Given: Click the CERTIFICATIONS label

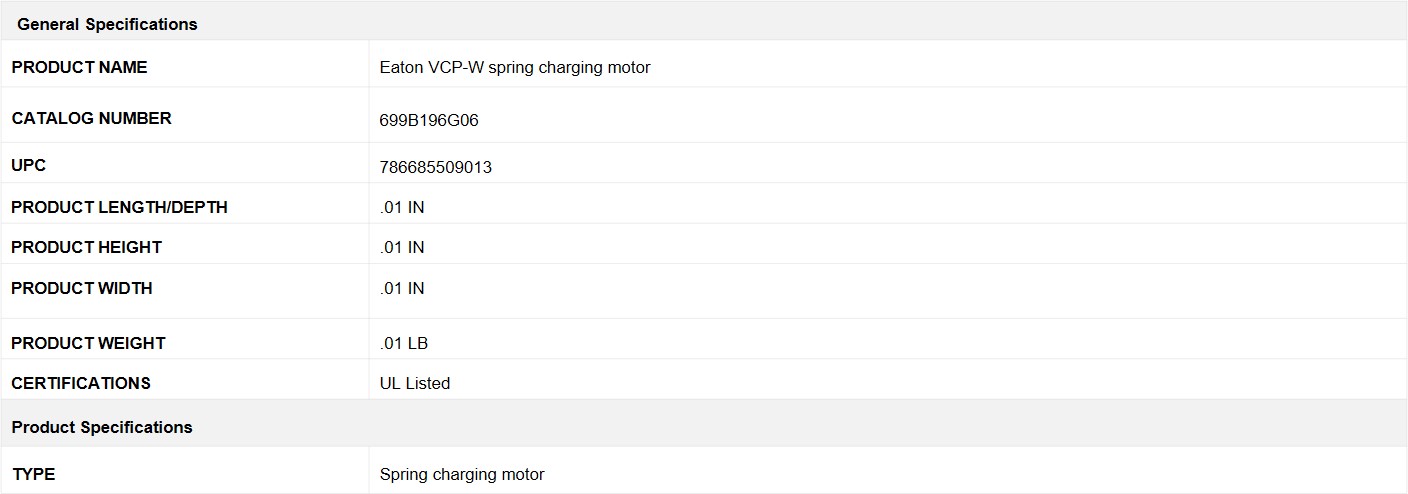Looking at the screenshot, I should pos(81,383).
